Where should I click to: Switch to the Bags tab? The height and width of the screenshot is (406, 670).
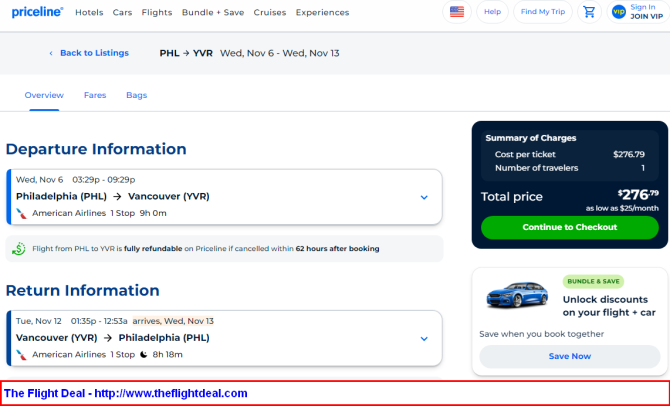click(x=136, y=95)
